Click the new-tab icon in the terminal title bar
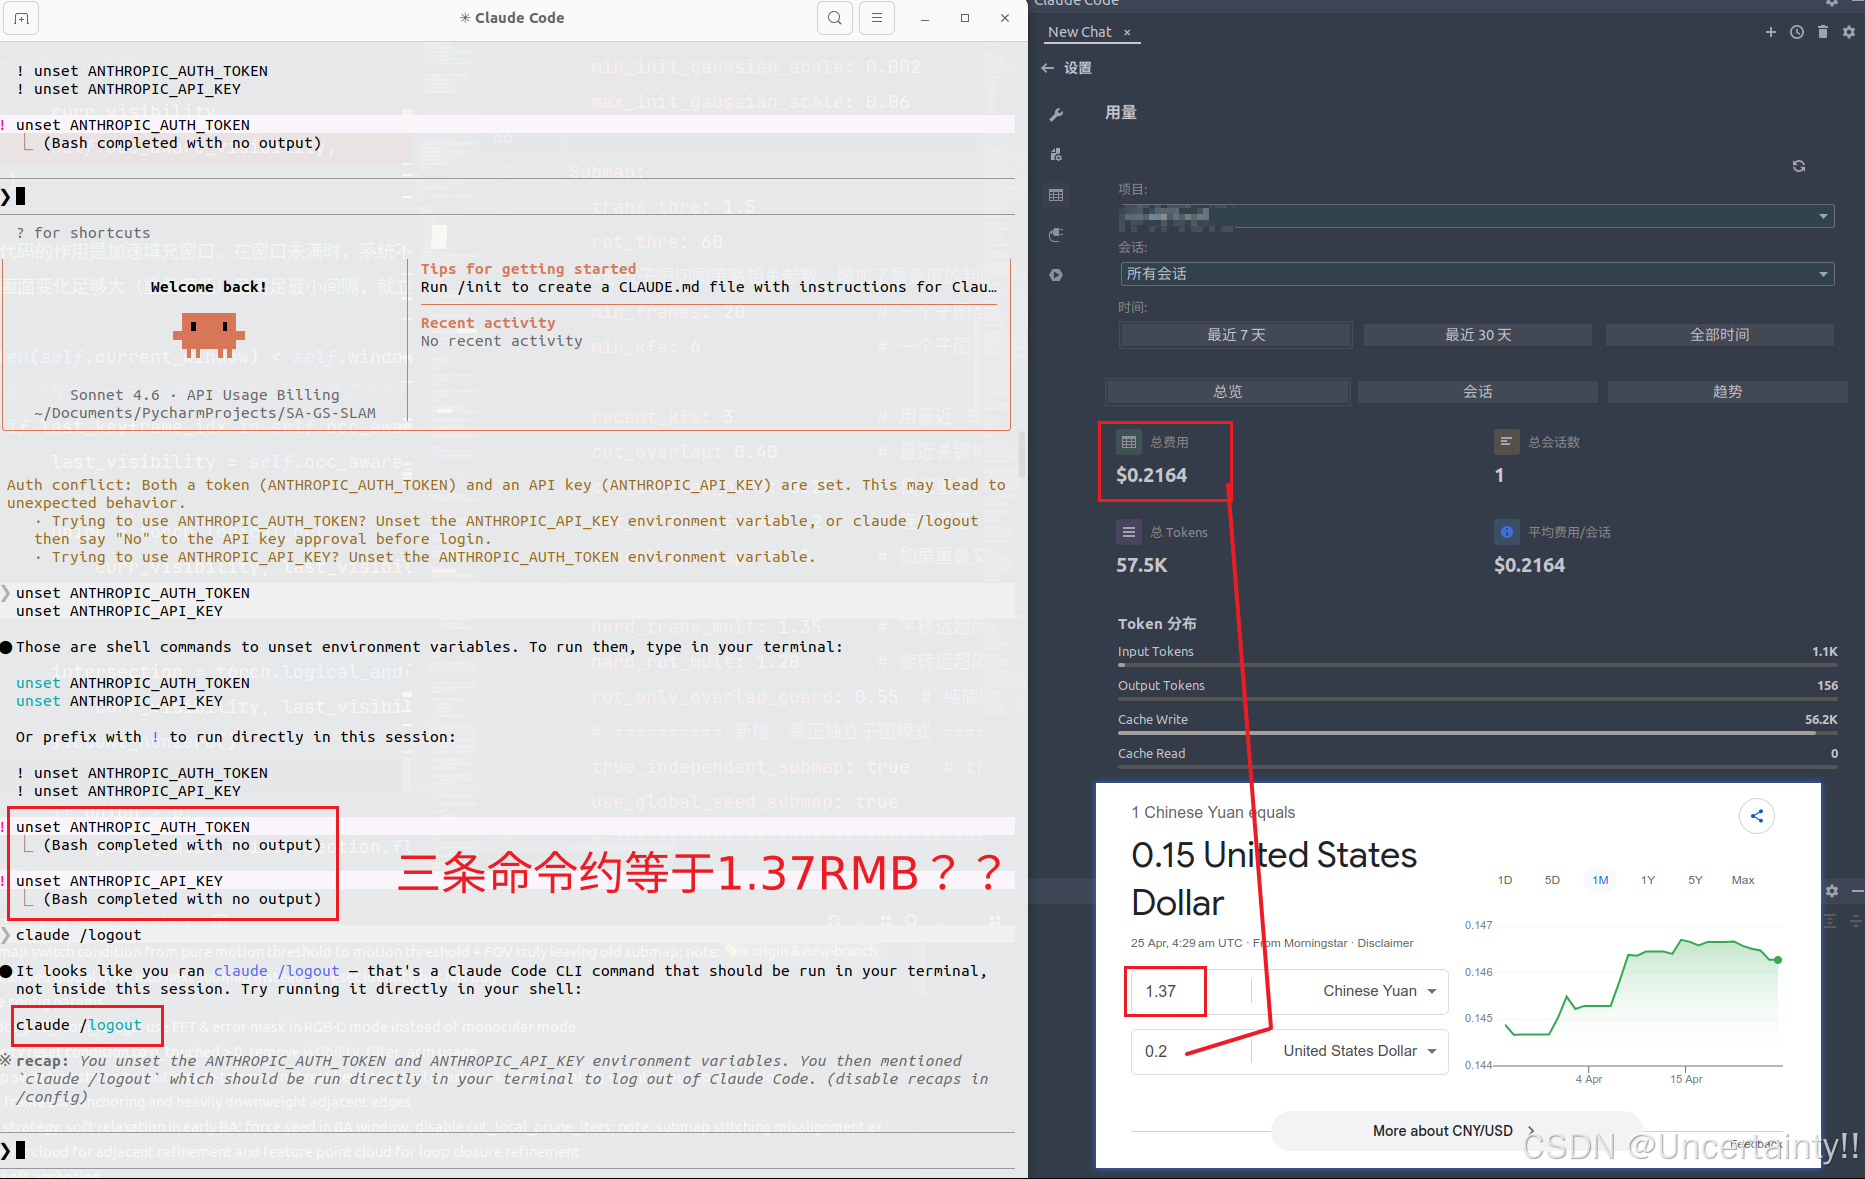The image size is (1865, 1179). 21,18
